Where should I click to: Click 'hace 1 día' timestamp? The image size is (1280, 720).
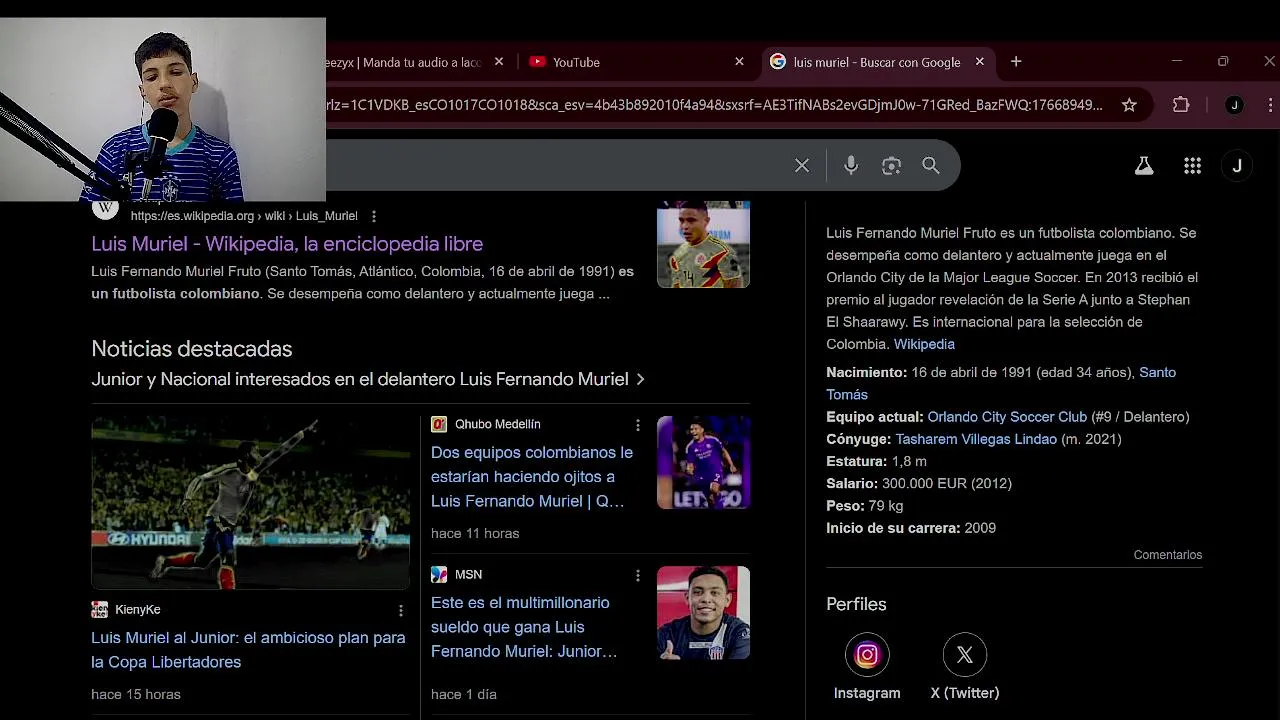(464, 694)
